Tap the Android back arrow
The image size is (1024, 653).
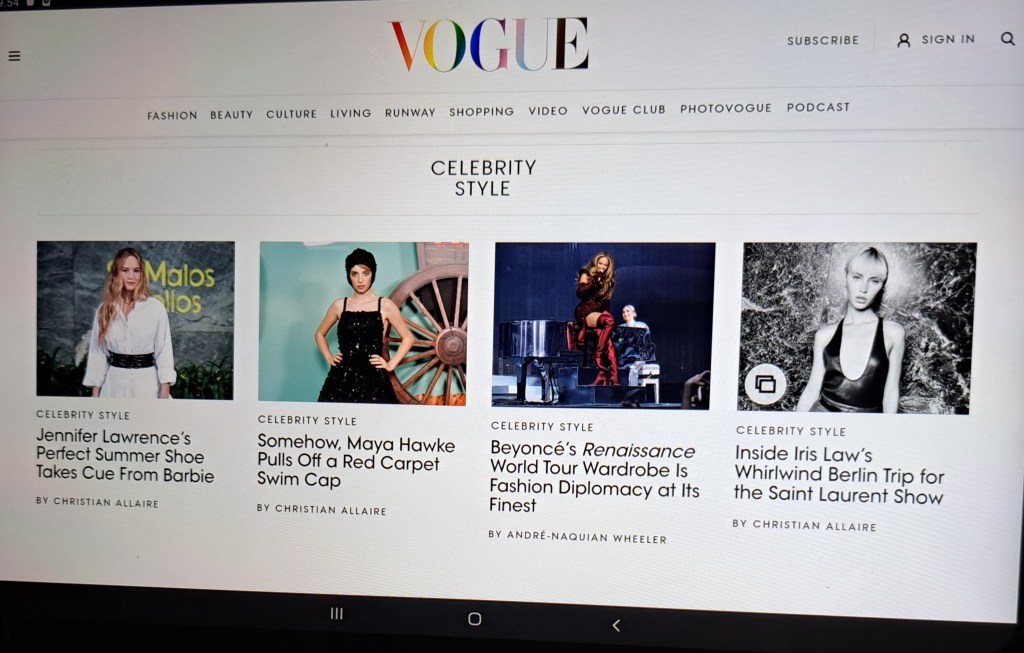click(x=616, y=625)
